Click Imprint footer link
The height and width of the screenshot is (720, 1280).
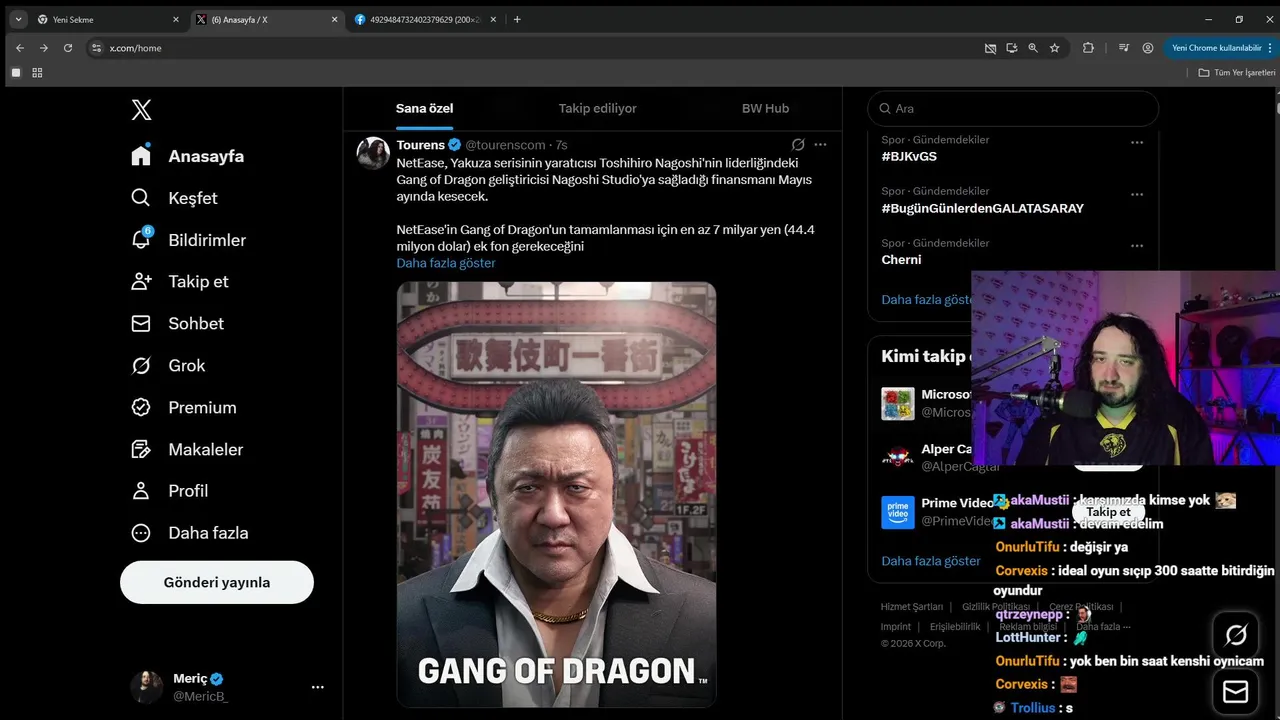(896, 627)
